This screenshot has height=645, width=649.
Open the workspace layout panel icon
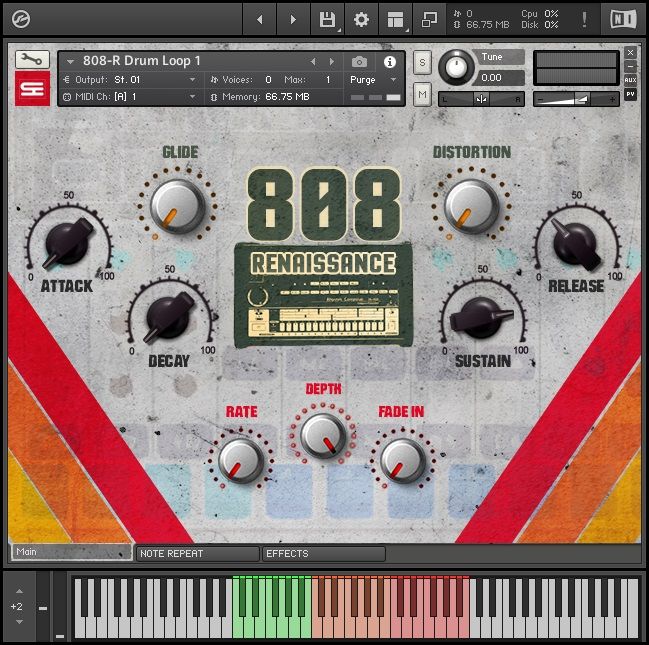[396, 19]
